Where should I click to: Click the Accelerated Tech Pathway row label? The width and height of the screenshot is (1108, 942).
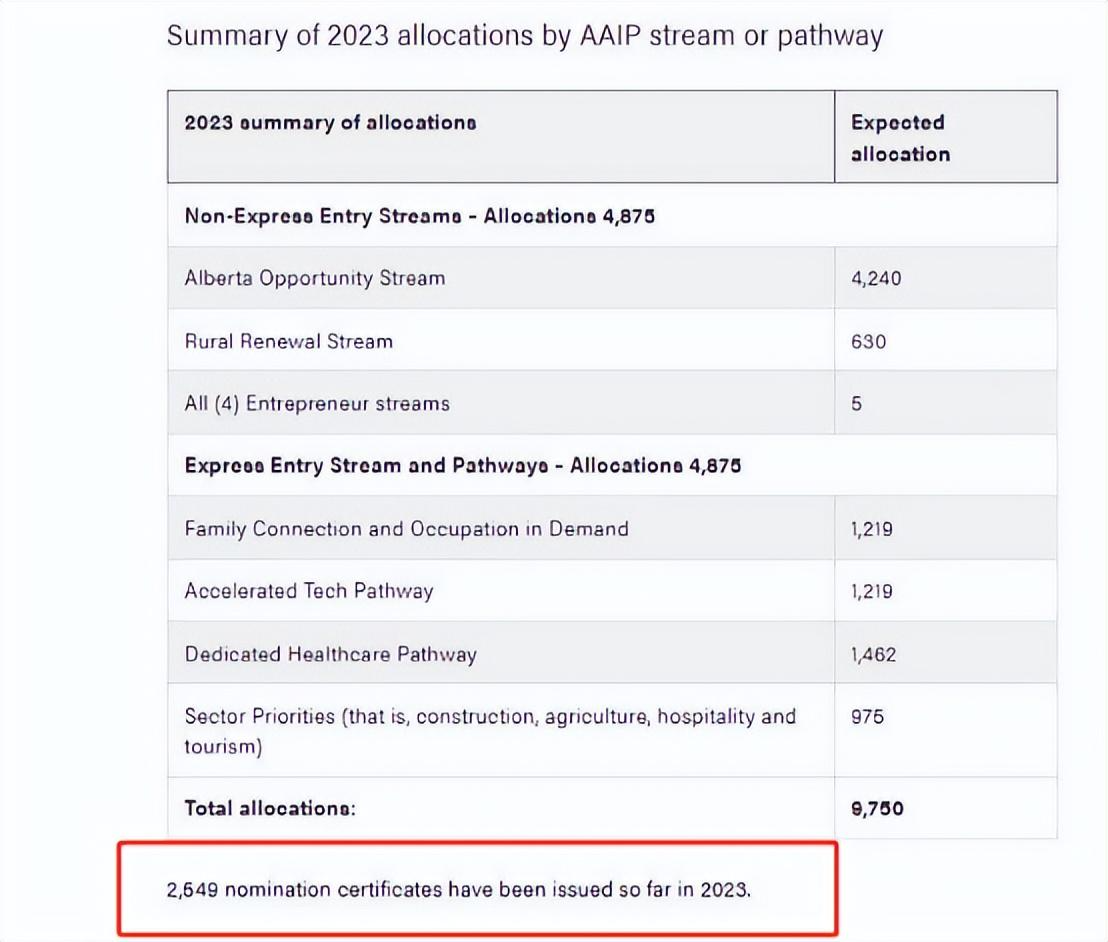click(308, 591)
